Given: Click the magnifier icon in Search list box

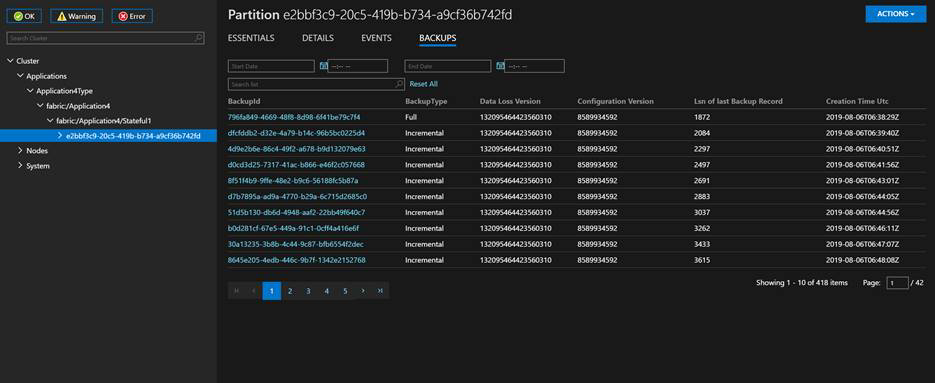Looking at the screenshot, I should [x=400, y=84].
